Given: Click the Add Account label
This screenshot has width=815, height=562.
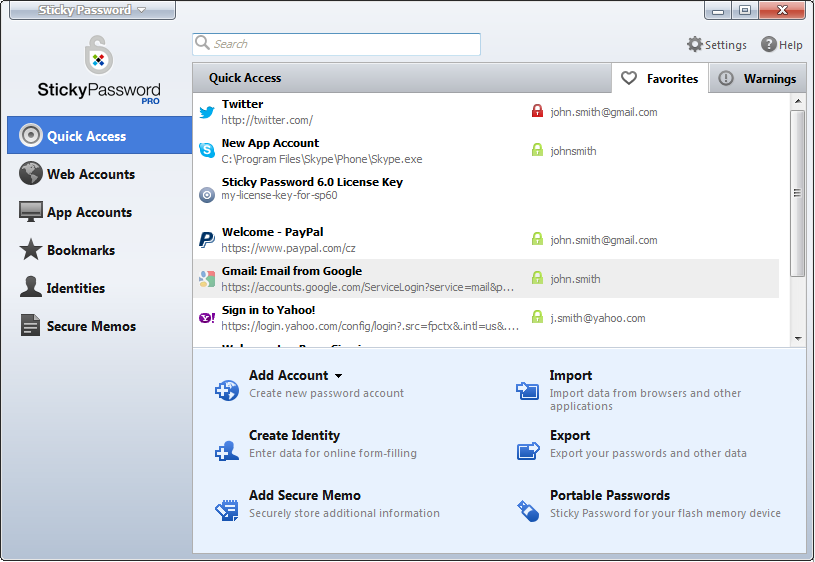Looking at the screenshot, I should coord(288,375).
